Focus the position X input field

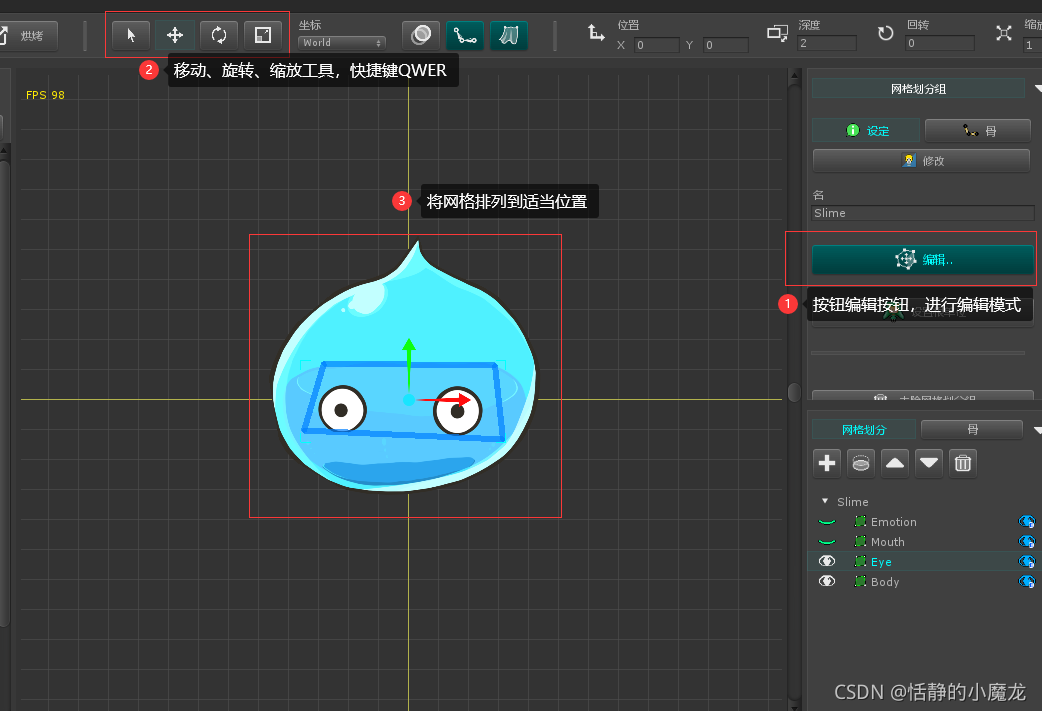[657, 45]
